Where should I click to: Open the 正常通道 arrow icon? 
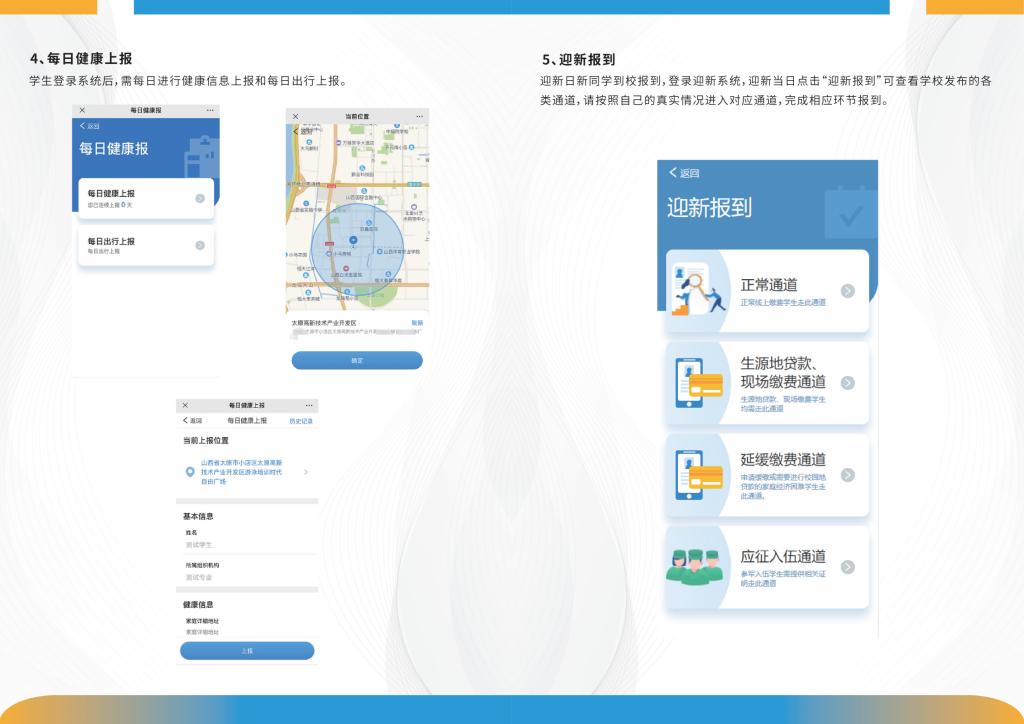tap(847, 291)
